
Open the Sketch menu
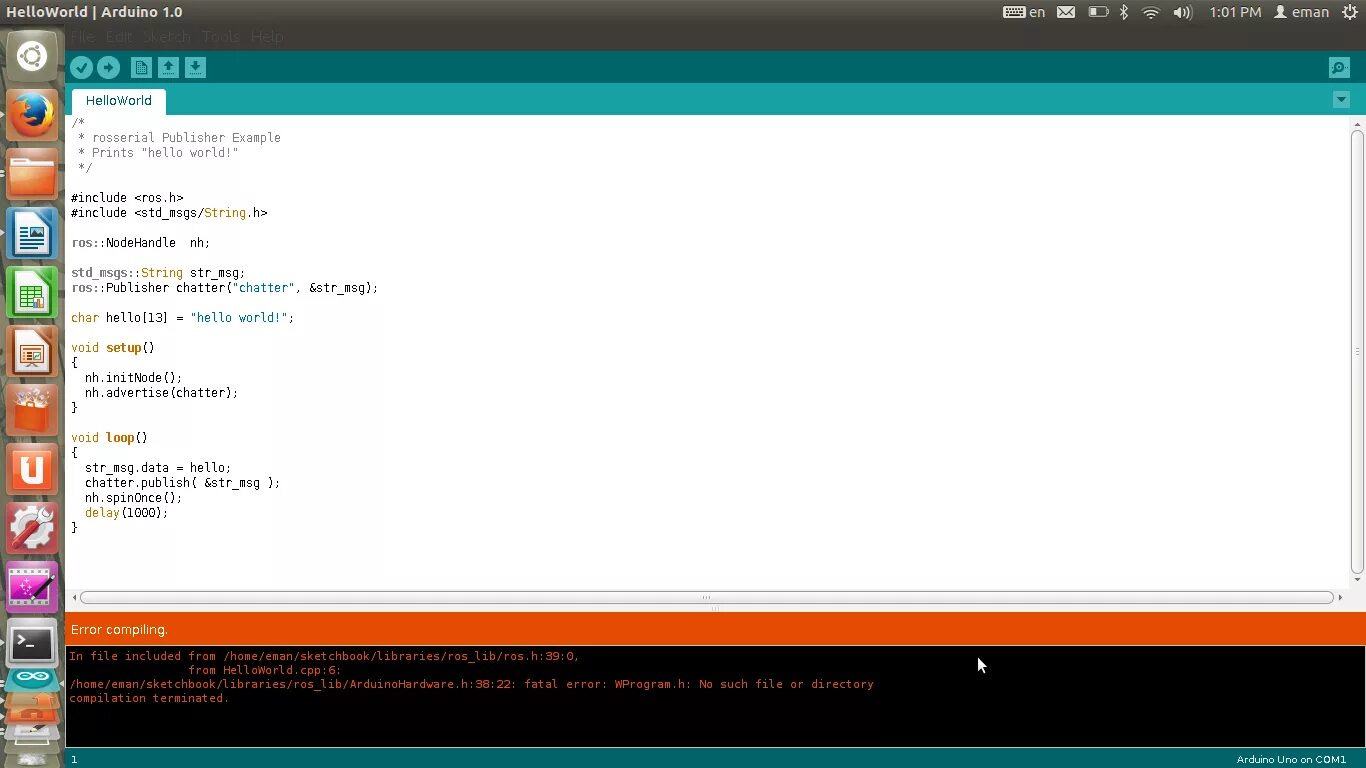166,37
